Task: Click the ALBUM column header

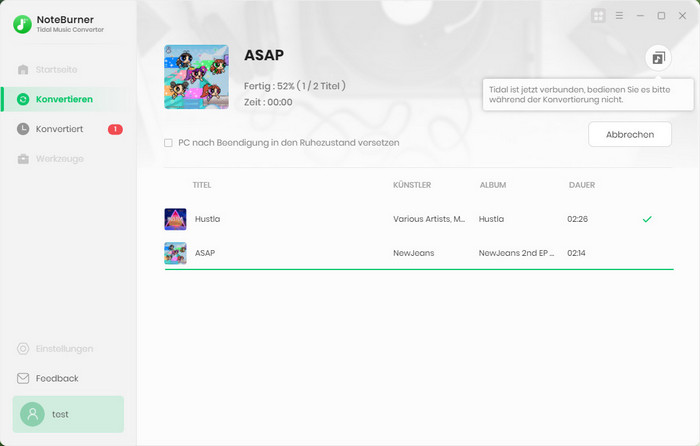Action: click(493, 185)
